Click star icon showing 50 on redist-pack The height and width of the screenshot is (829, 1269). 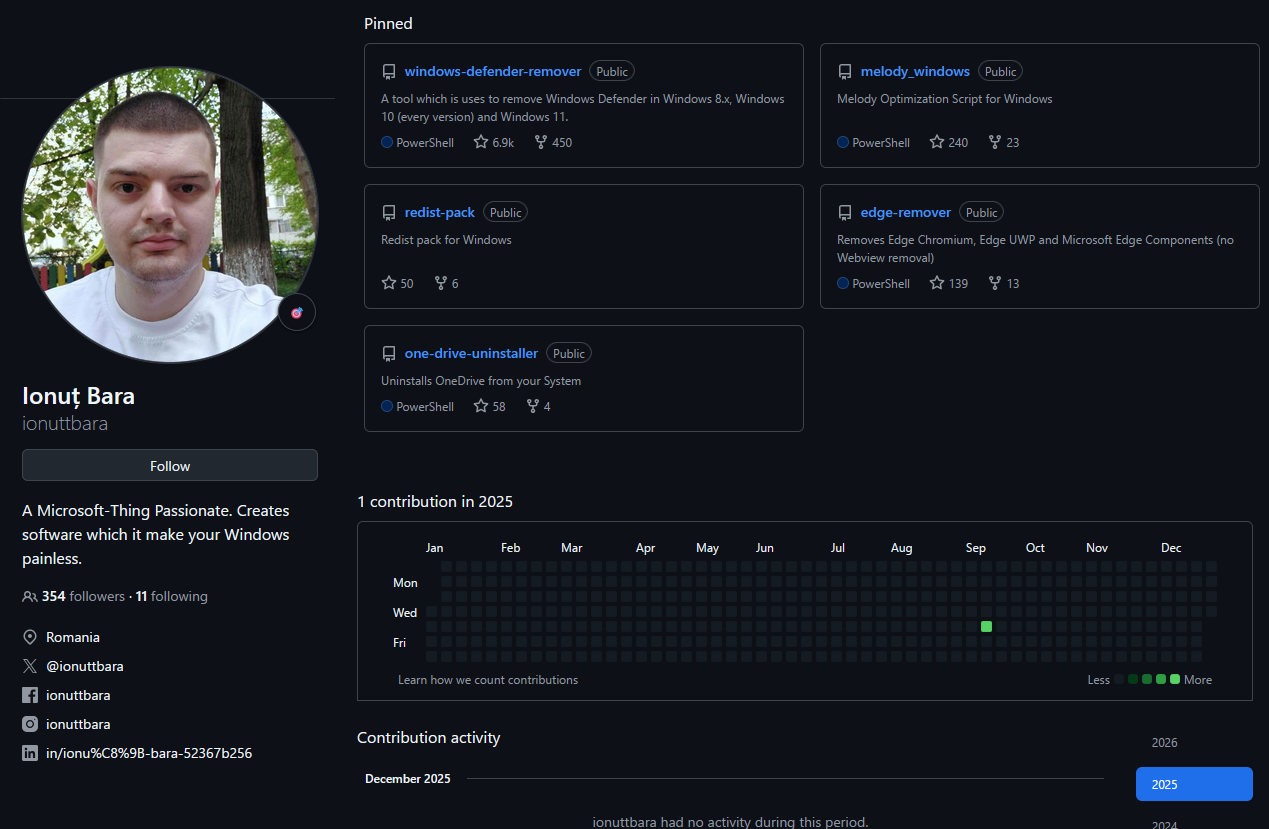(x=389, y=283)
